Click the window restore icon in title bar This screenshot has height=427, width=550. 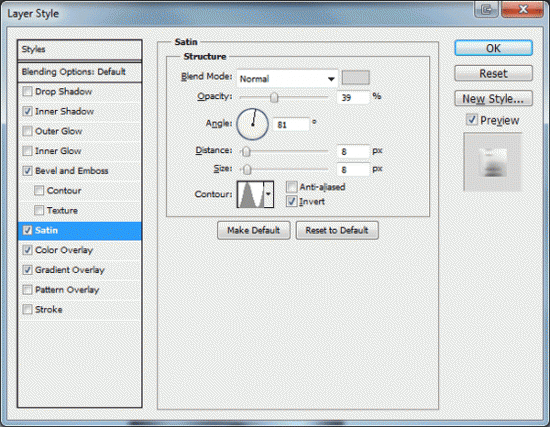(x=486, y=9)
